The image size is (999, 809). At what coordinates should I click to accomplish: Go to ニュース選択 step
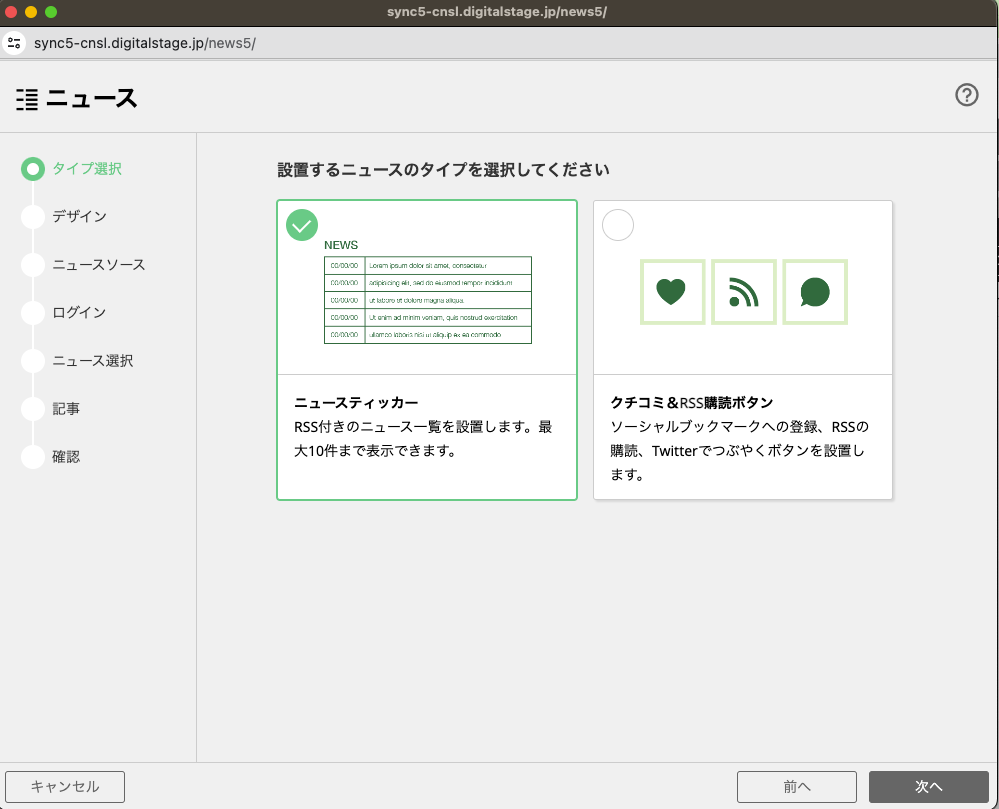92,361
